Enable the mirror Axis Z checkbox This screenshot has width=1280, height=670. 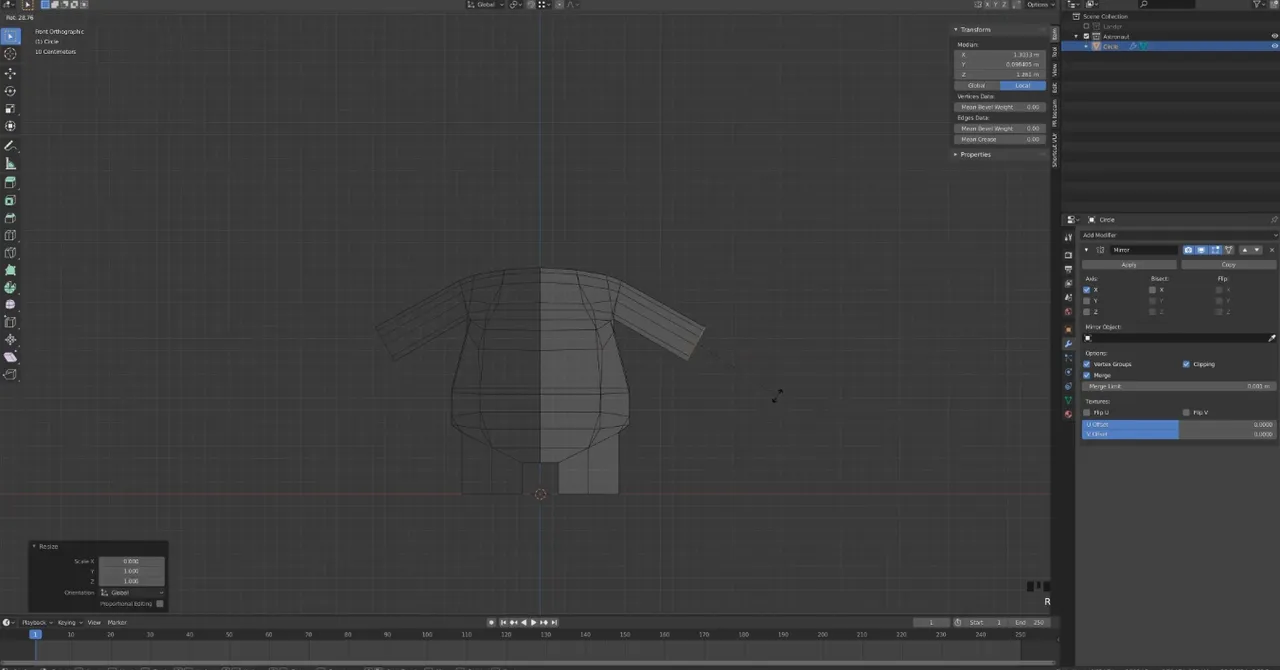coord(1087,312)
